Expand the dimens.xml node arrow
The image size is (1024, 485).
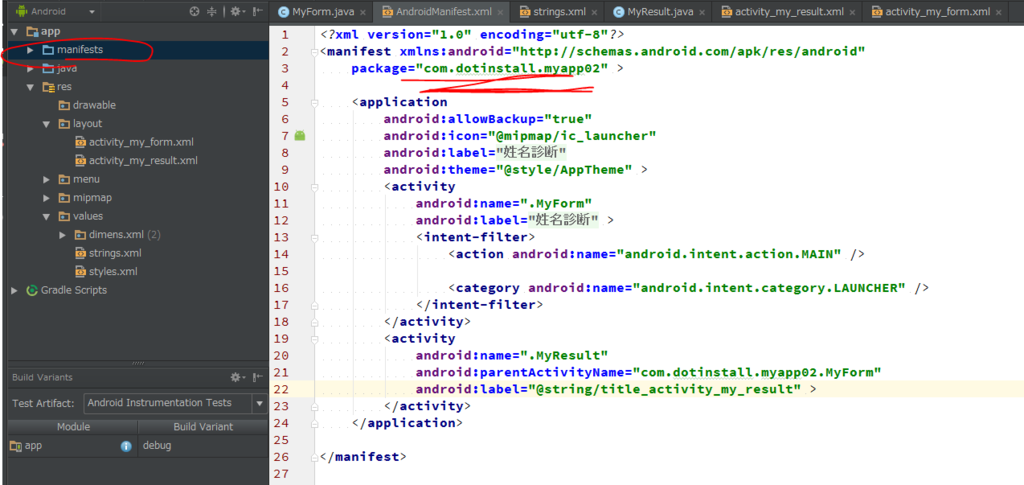click(62, 235)
